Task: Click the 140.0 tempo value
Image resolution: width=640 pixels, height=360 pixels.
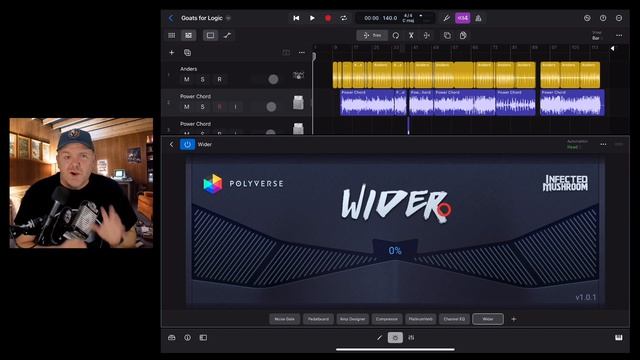Action: 390,18
